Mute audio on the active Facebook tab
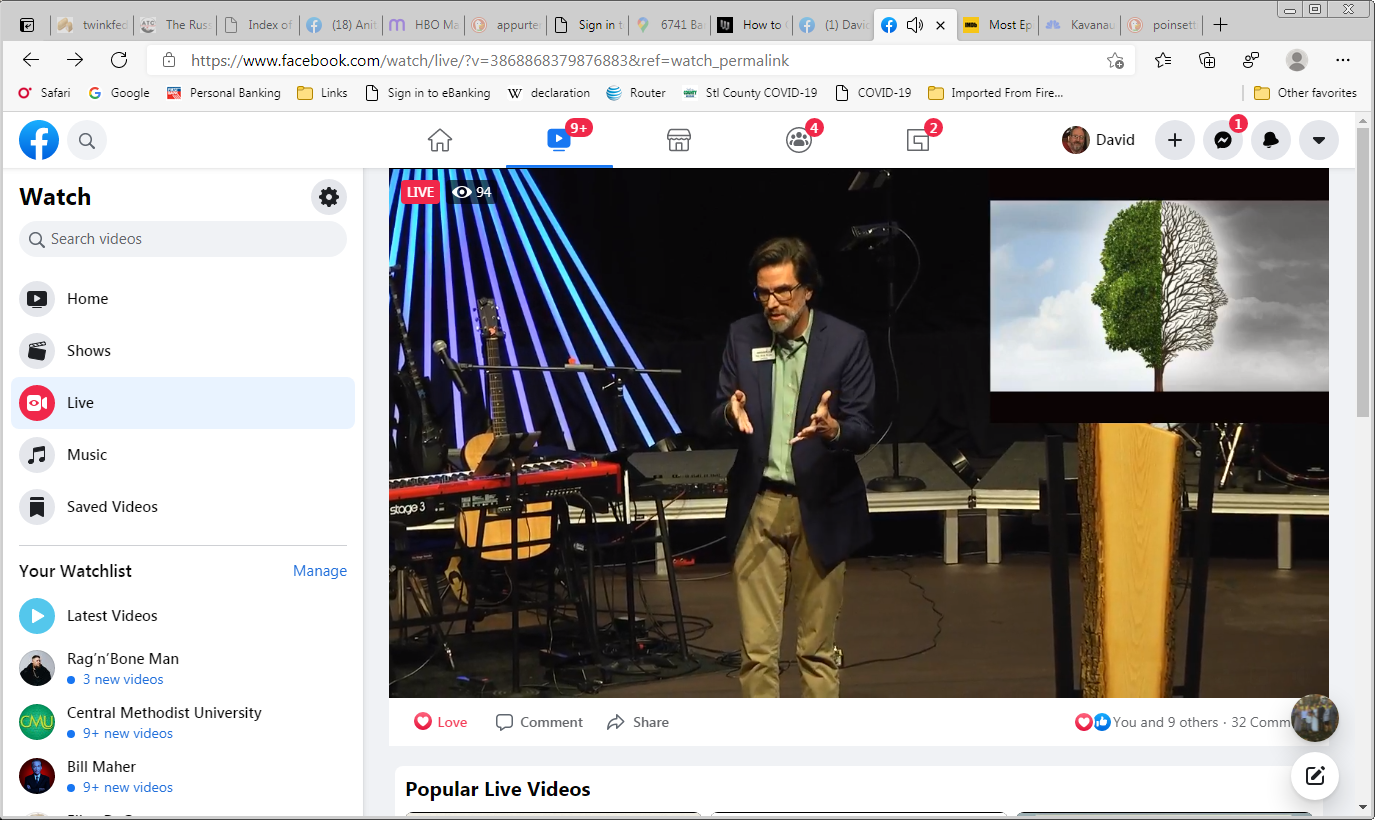This screenshot has height=820, width=1375. [x=914, y=25]
